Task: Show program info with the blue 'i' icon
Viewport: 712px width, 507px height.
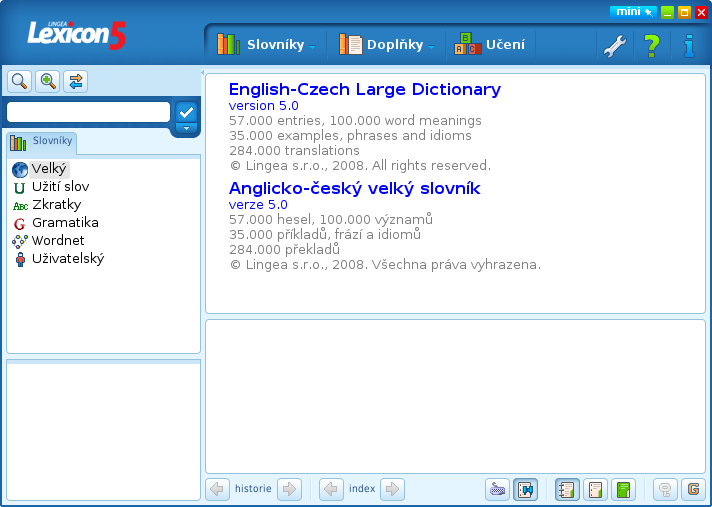Action: [688, 45]
